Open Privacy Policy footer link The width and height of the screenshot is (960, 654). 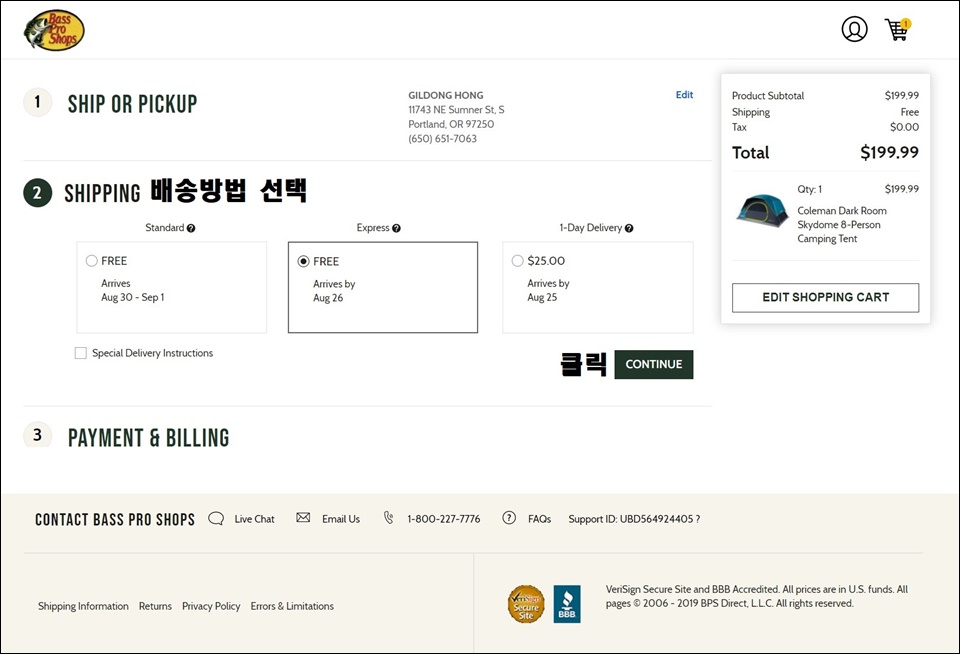(211, 606)
